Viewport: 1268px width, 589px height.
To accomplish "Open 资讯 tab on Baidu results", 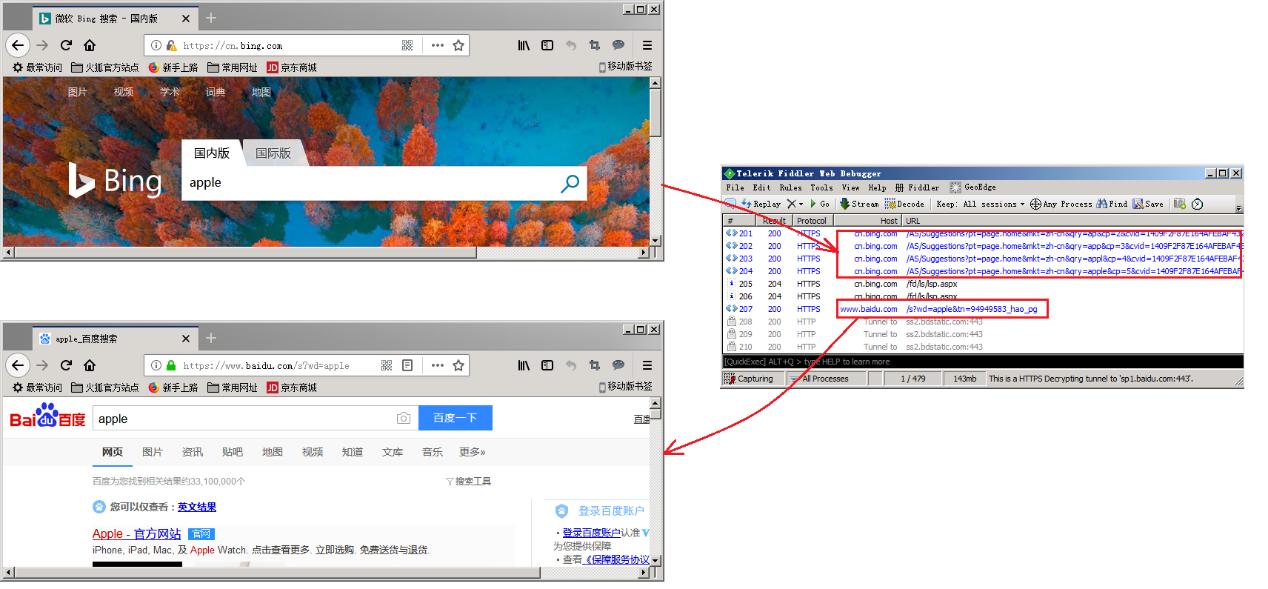I will point(192,452).
